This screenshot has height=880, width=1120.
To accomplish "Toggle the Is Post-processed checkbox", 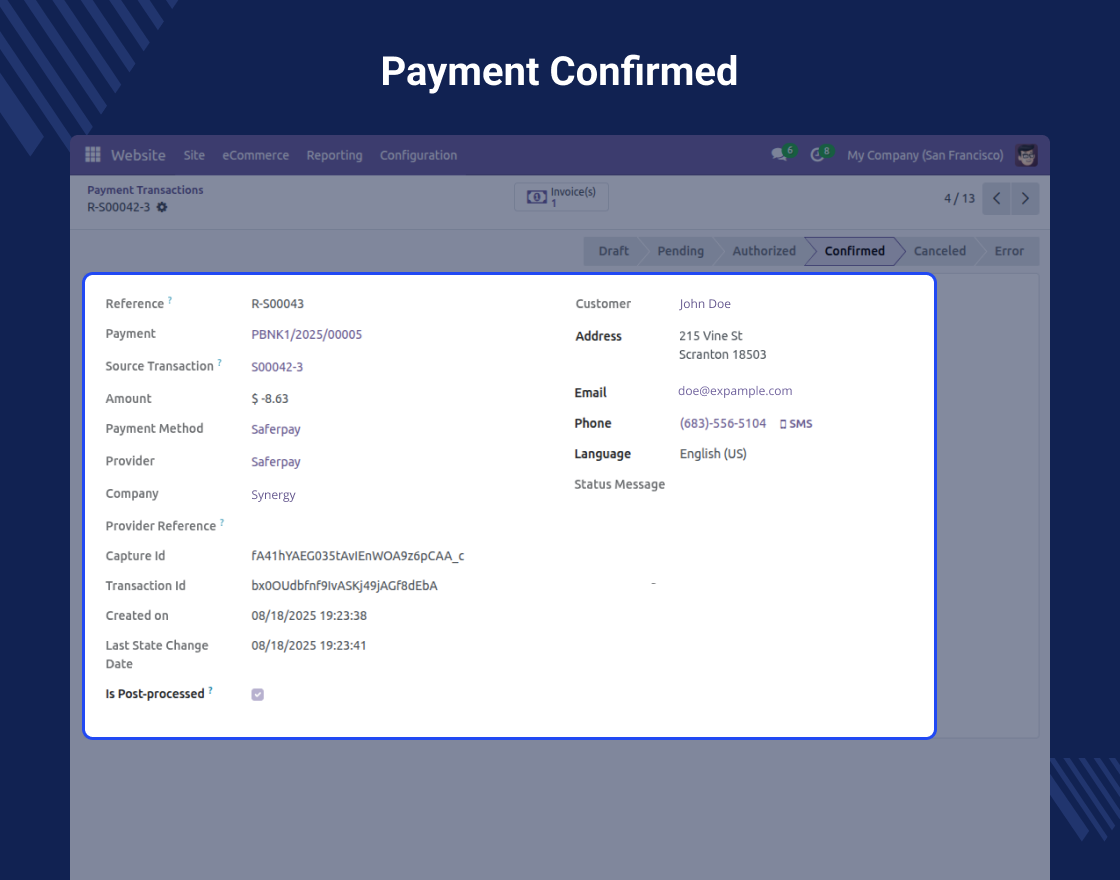I will [x=258, y=694].
